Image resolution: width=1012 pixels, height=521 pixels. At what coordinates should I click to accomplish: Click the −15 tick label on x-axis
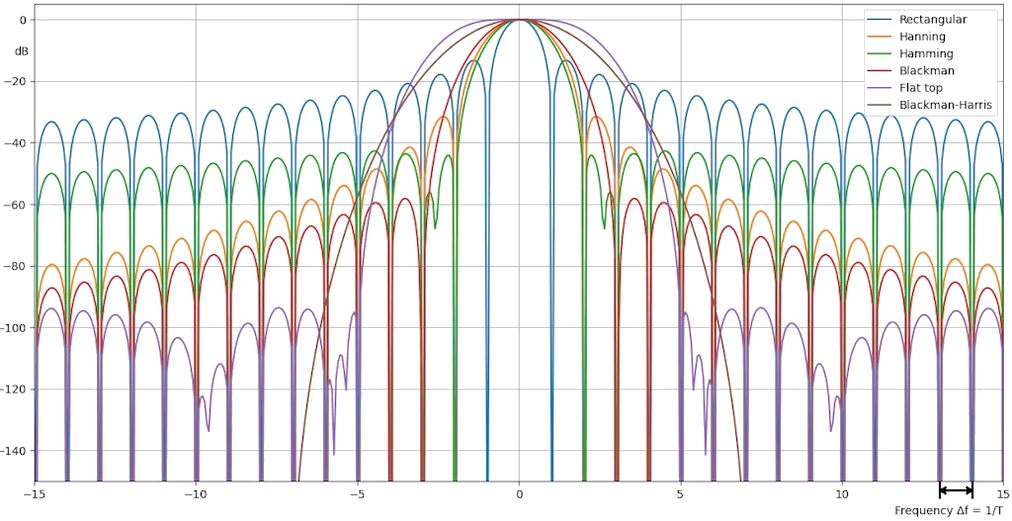[x=34, y=494]
